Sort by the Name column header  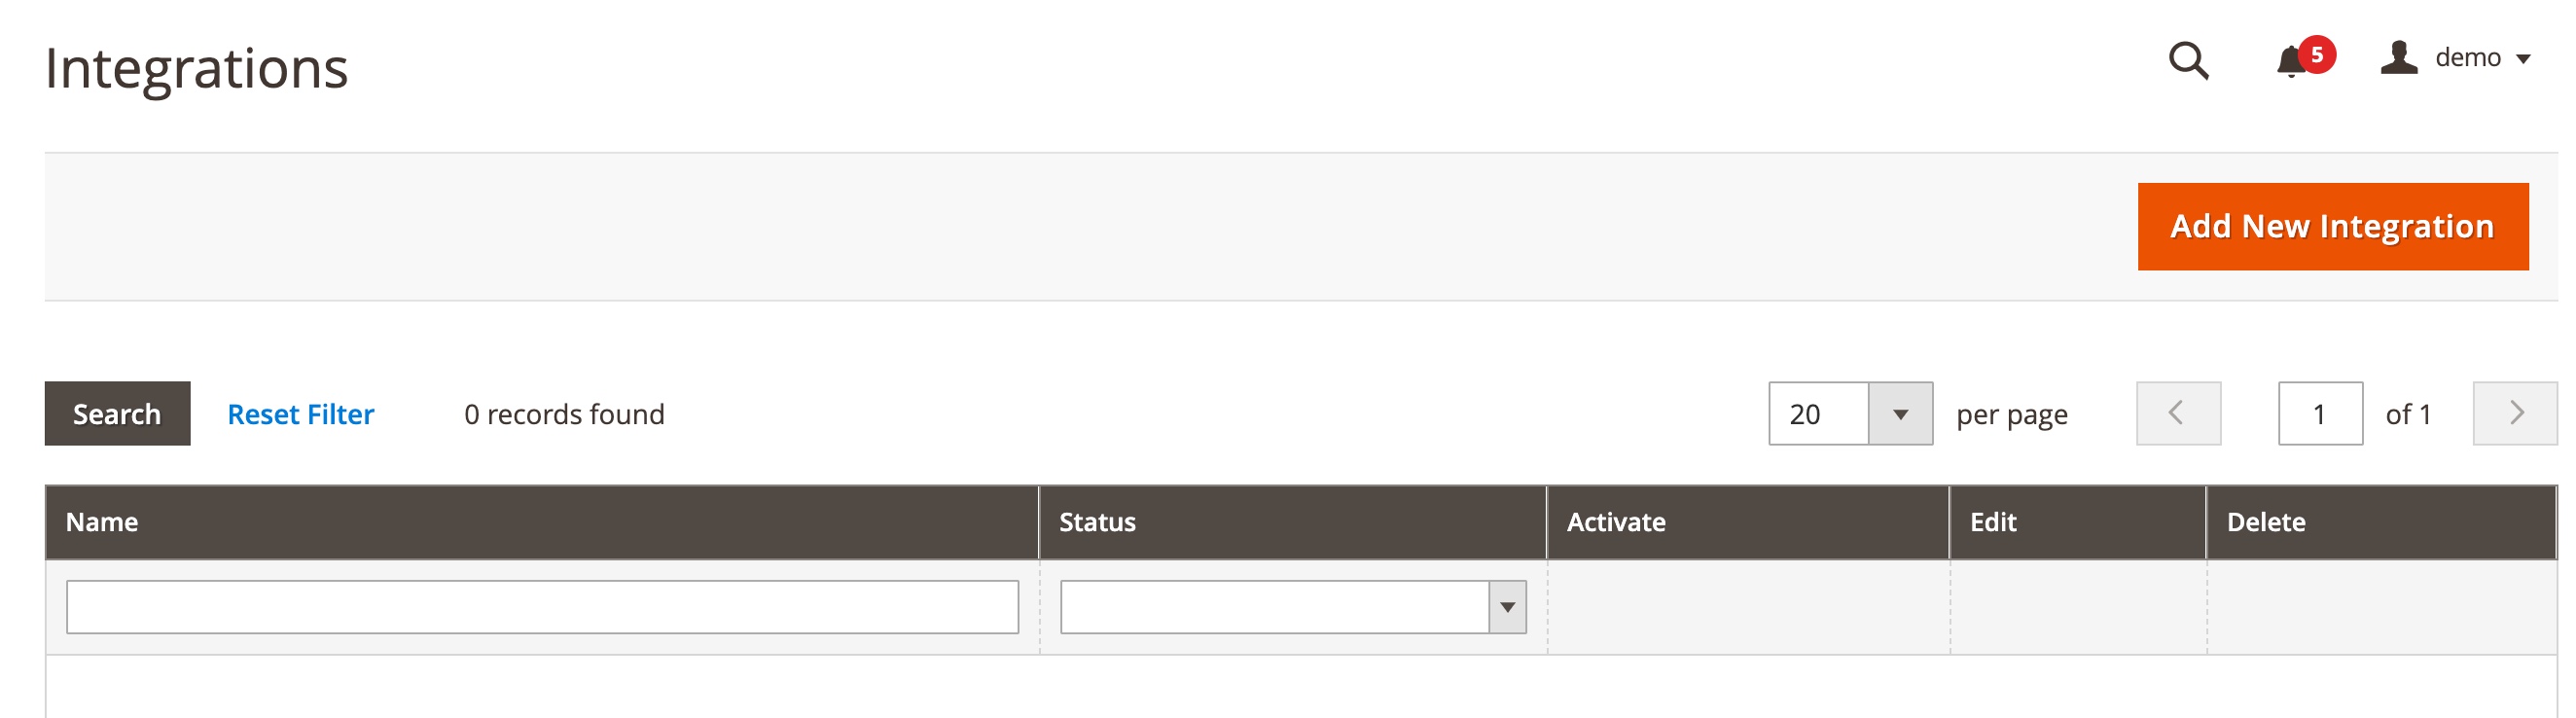click(x=102, y=522)
